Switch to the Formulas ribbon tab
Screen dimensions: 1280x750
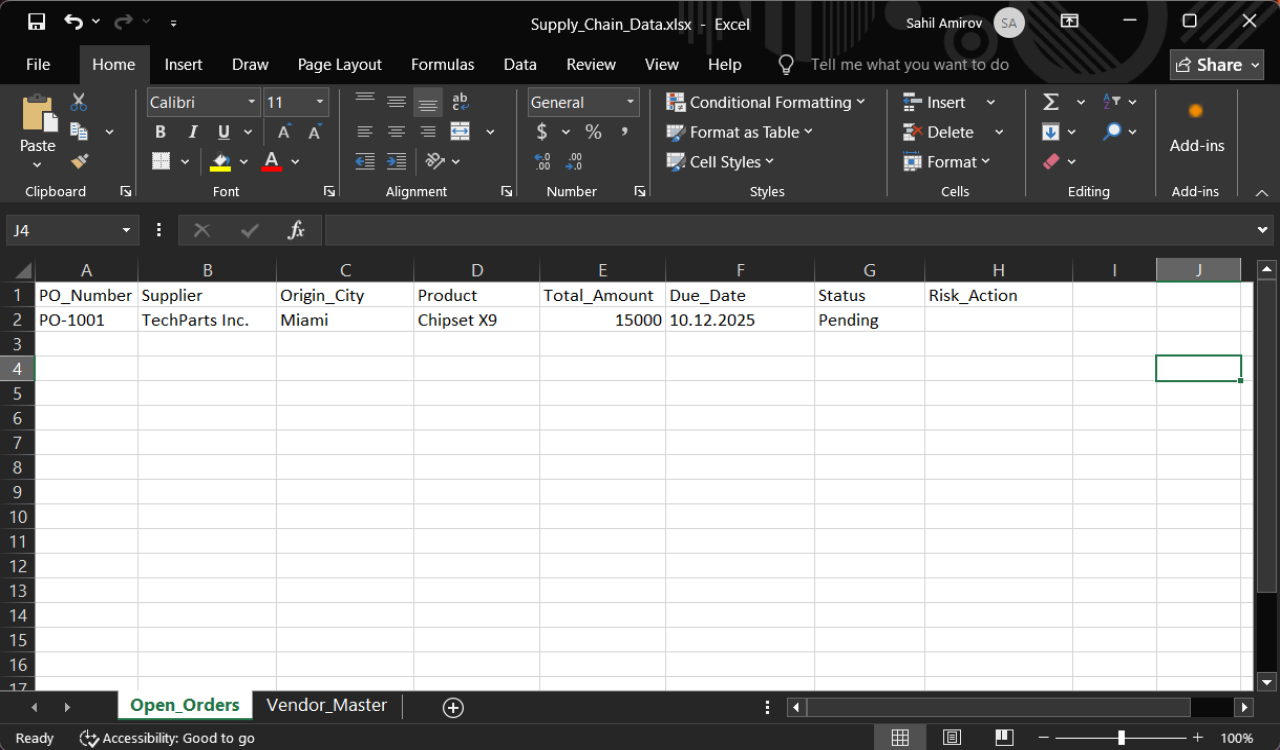(x=442, y=64)
